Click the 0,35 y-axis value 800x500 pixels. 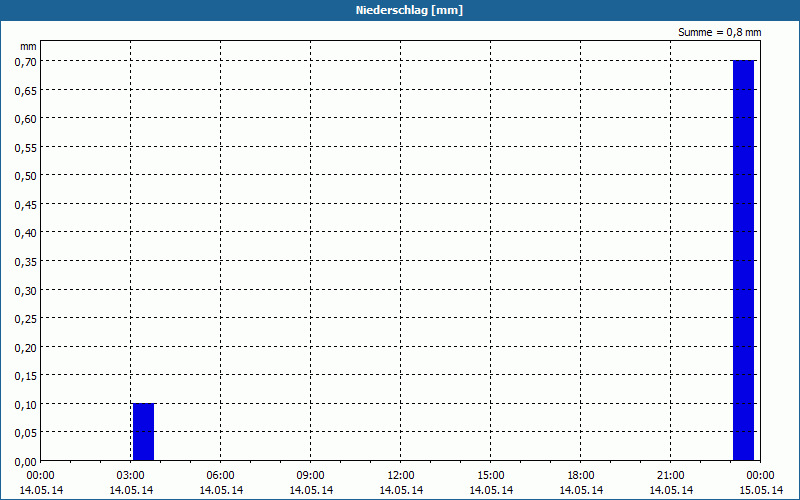tap(26, 262)
